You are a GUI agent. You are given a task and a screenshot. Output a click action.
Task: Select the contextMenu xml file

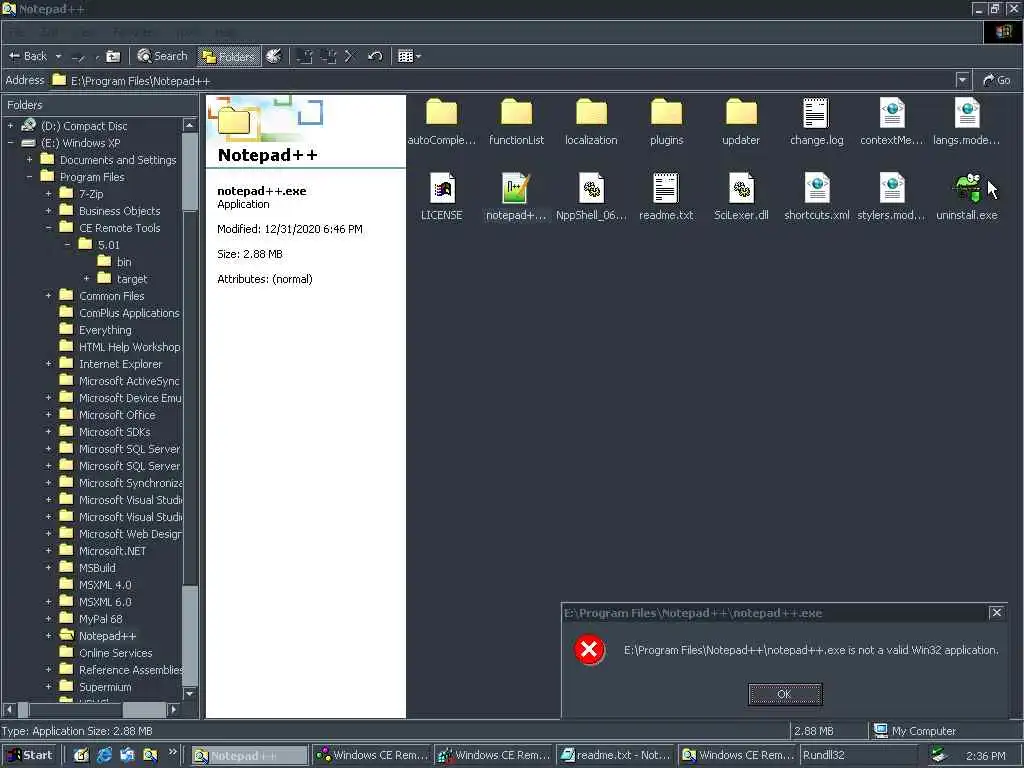891,122
